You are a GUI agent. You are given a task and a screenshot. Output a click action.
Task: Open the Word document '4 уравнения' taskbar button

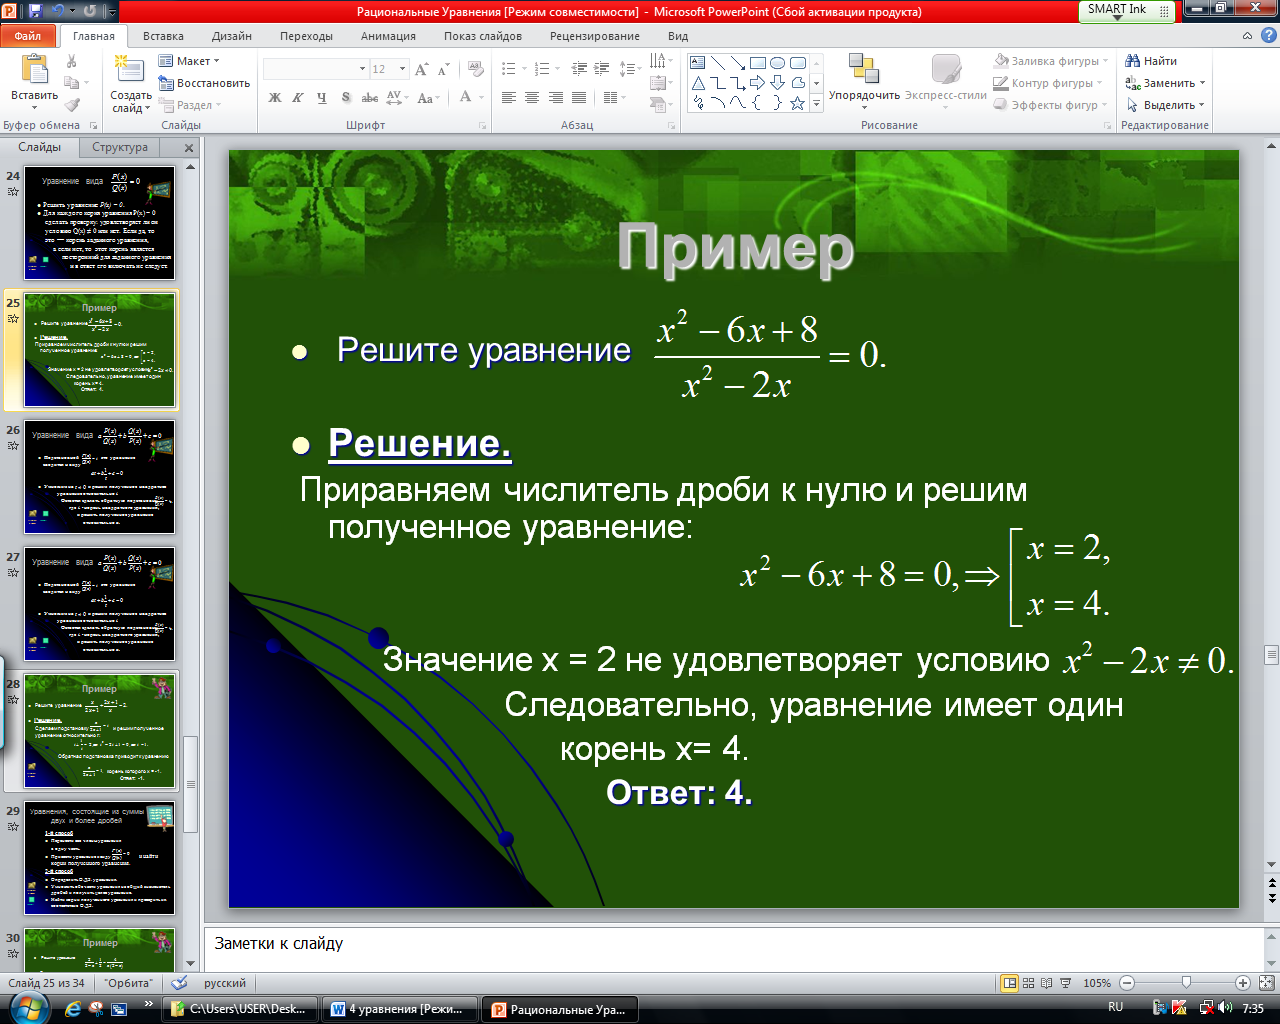click(x=398, y=1009)
